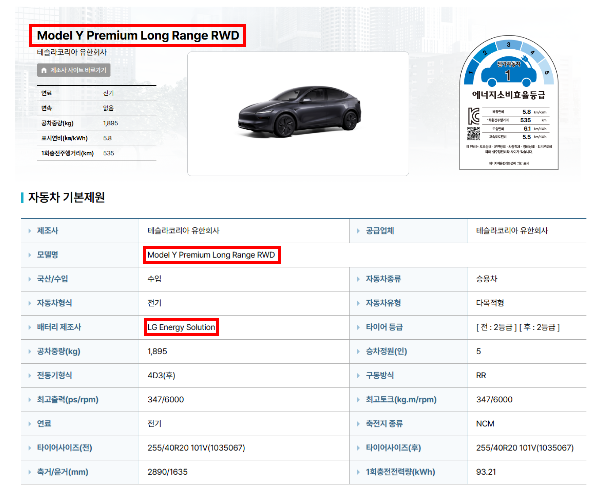
Task: Open the manufacturer site shortcut button
Action: tap(73, 70)
